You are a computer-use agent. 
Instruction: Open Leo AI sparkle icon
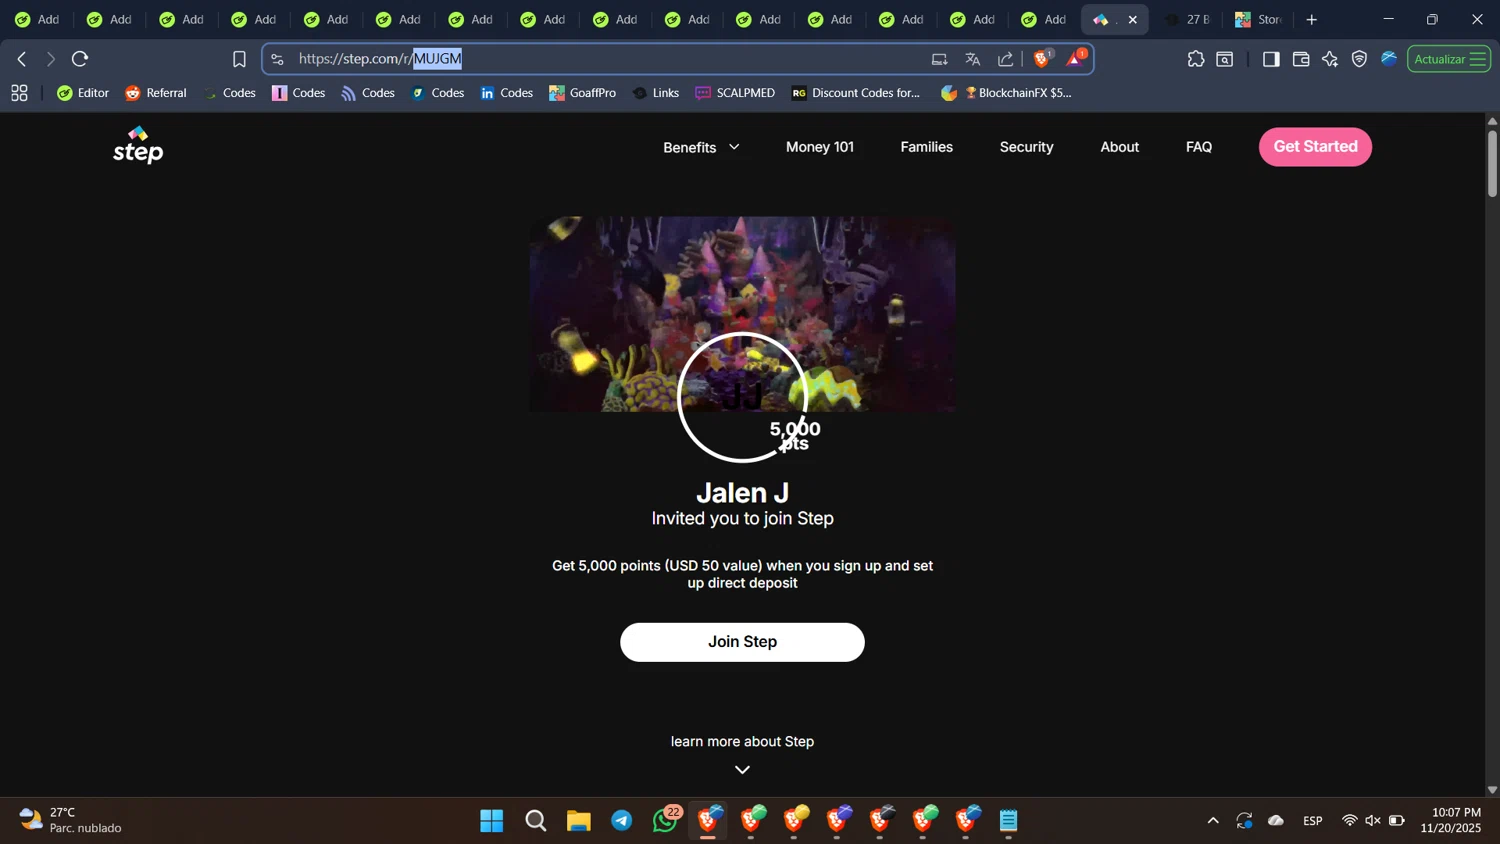click(x=1330, y=59)
